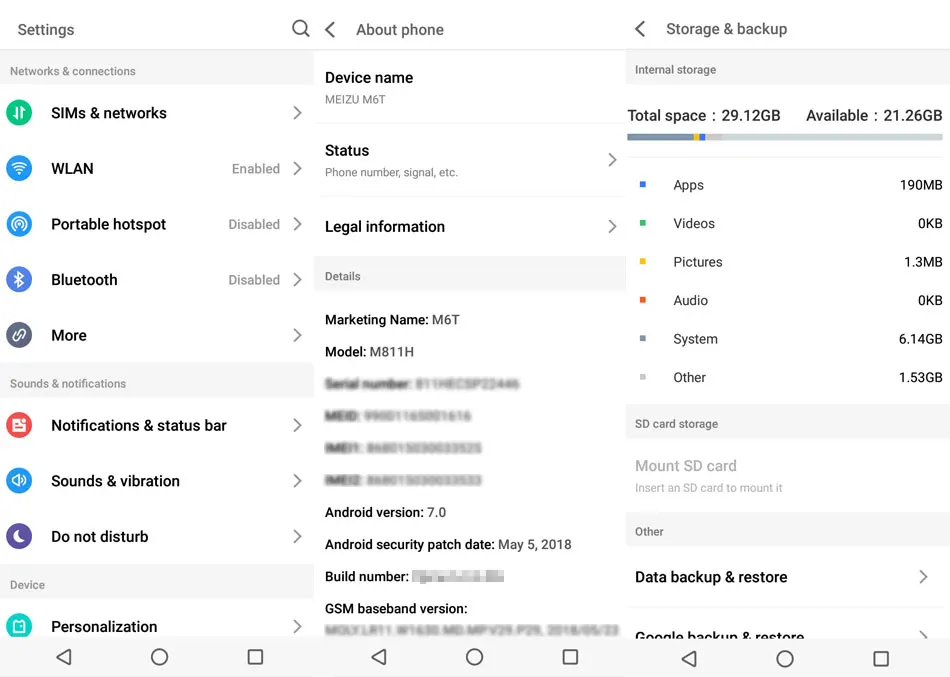
Task: Tap the SIMs & networks green icon
Action: (19, 113)
